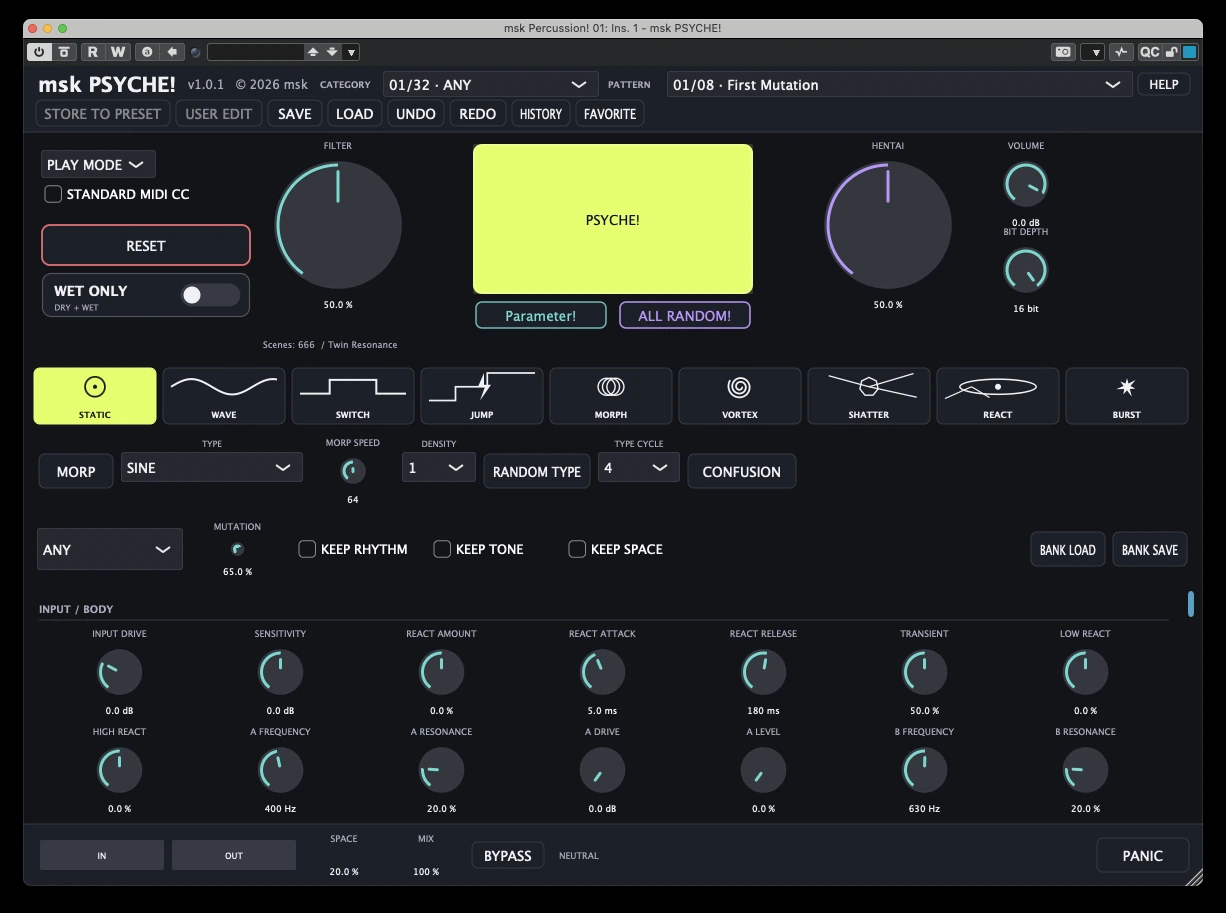Screen dimensions: 1226x913
Task: Open the CATEGORY dropdown 01/32 · ANY
Action: point(490,85)
